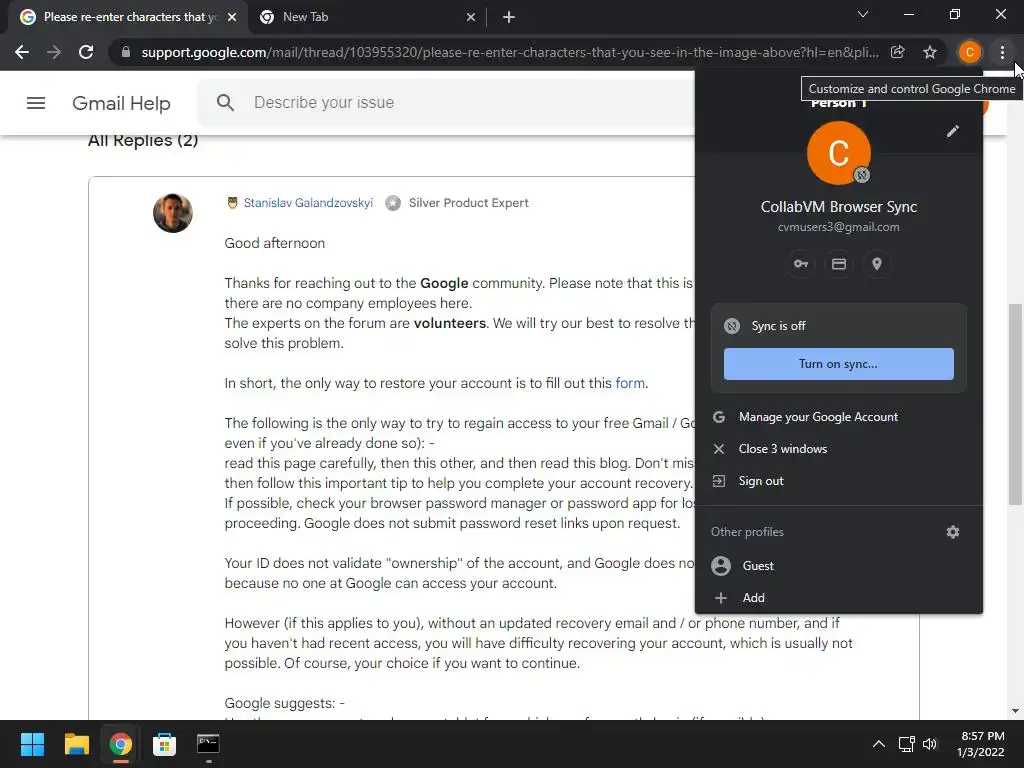
Task: Share this page icon in address bar
Action: pos(897,52)
